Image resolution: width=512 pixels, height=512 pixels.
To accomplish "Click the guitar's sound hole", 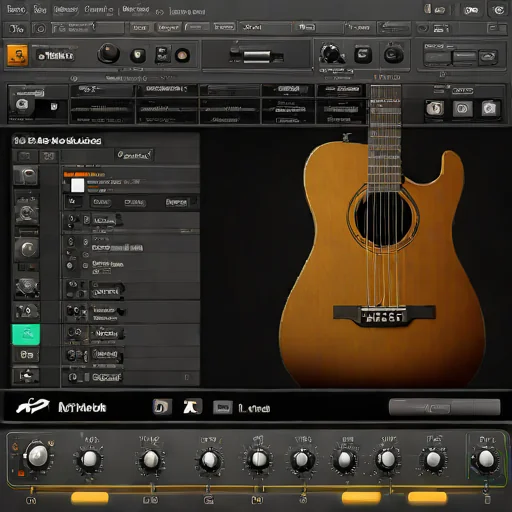I will point(384,218).
